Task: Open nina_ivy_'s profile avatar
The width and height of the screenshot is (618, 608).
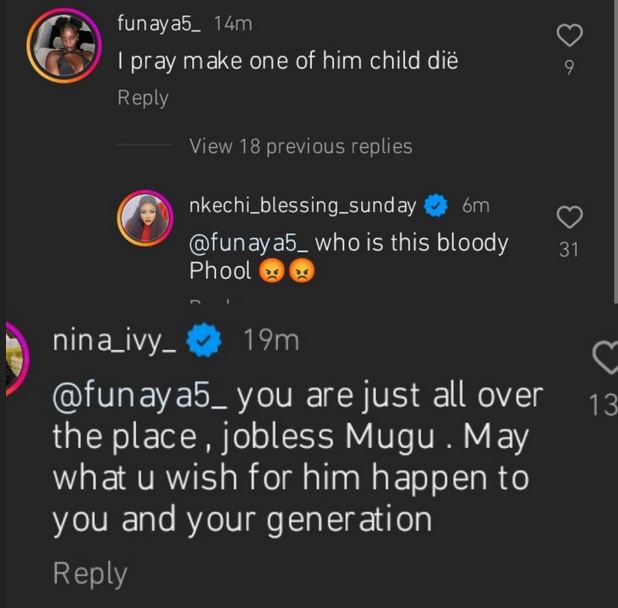Action: coord(13,357)
